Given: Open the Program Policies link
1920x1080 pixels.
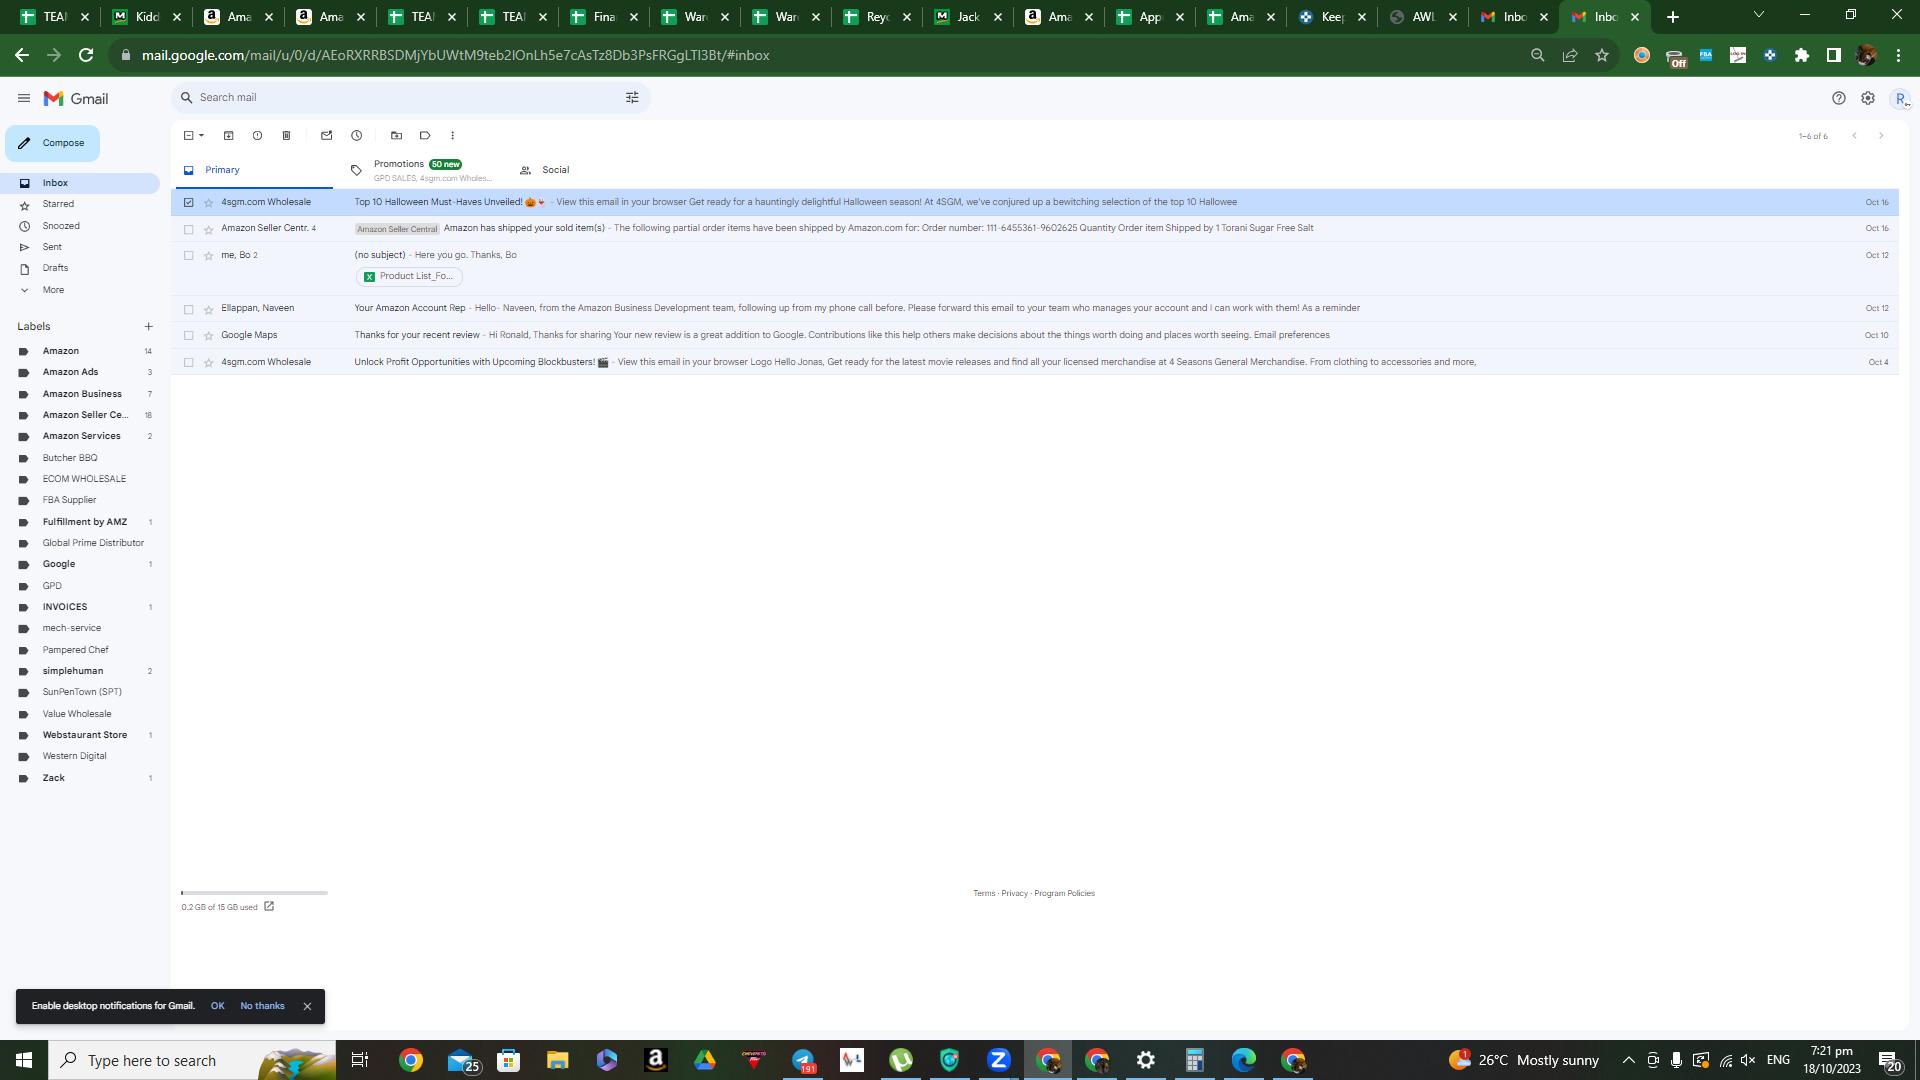Looking at the screenshot, I should pos(1064,894).
